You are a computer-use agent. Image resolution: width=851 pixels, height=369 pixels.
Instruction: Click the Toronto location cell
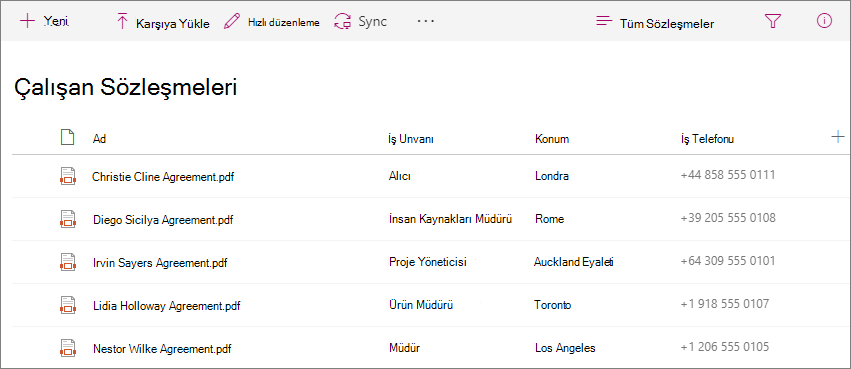pyautogui.click(x=552, y=305)
